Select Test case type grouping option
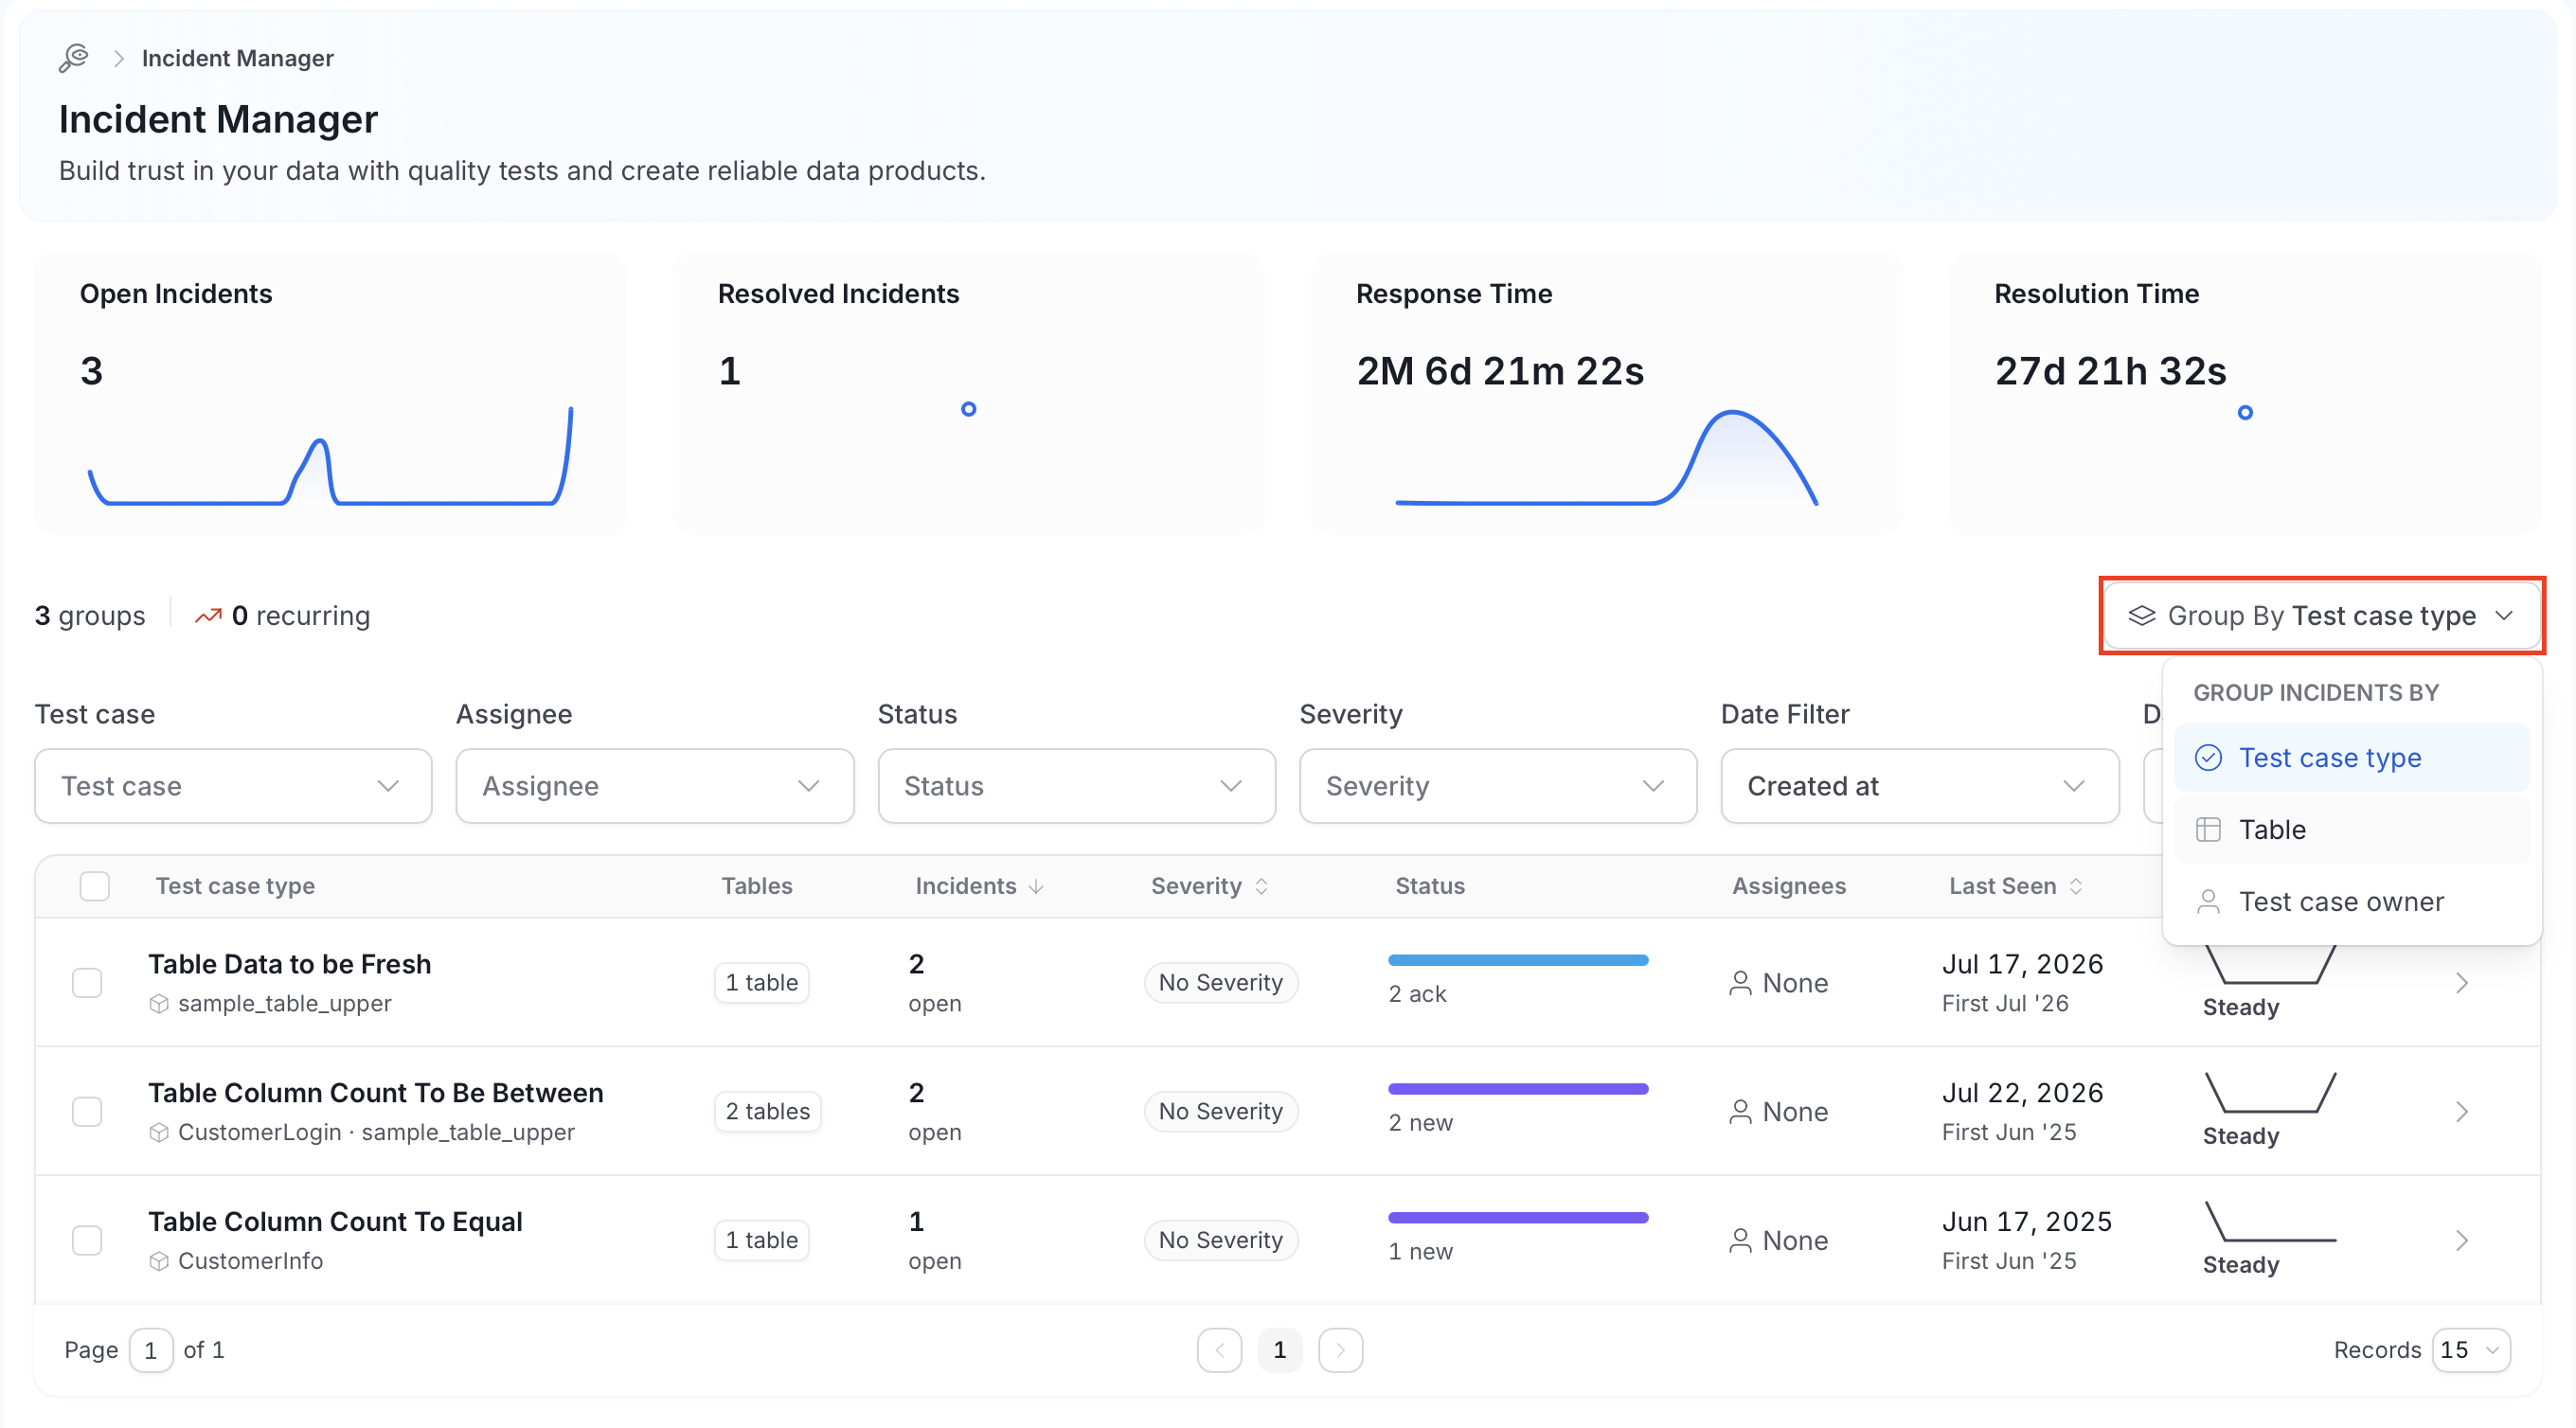 pyautogui.click(x=2351, y=757)
